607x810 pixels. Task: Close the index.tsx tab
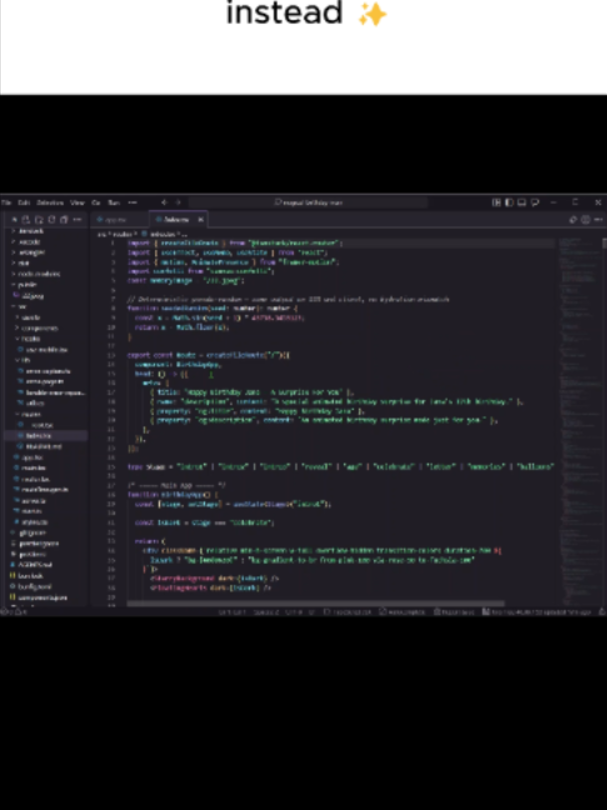[x=200, y=220]
